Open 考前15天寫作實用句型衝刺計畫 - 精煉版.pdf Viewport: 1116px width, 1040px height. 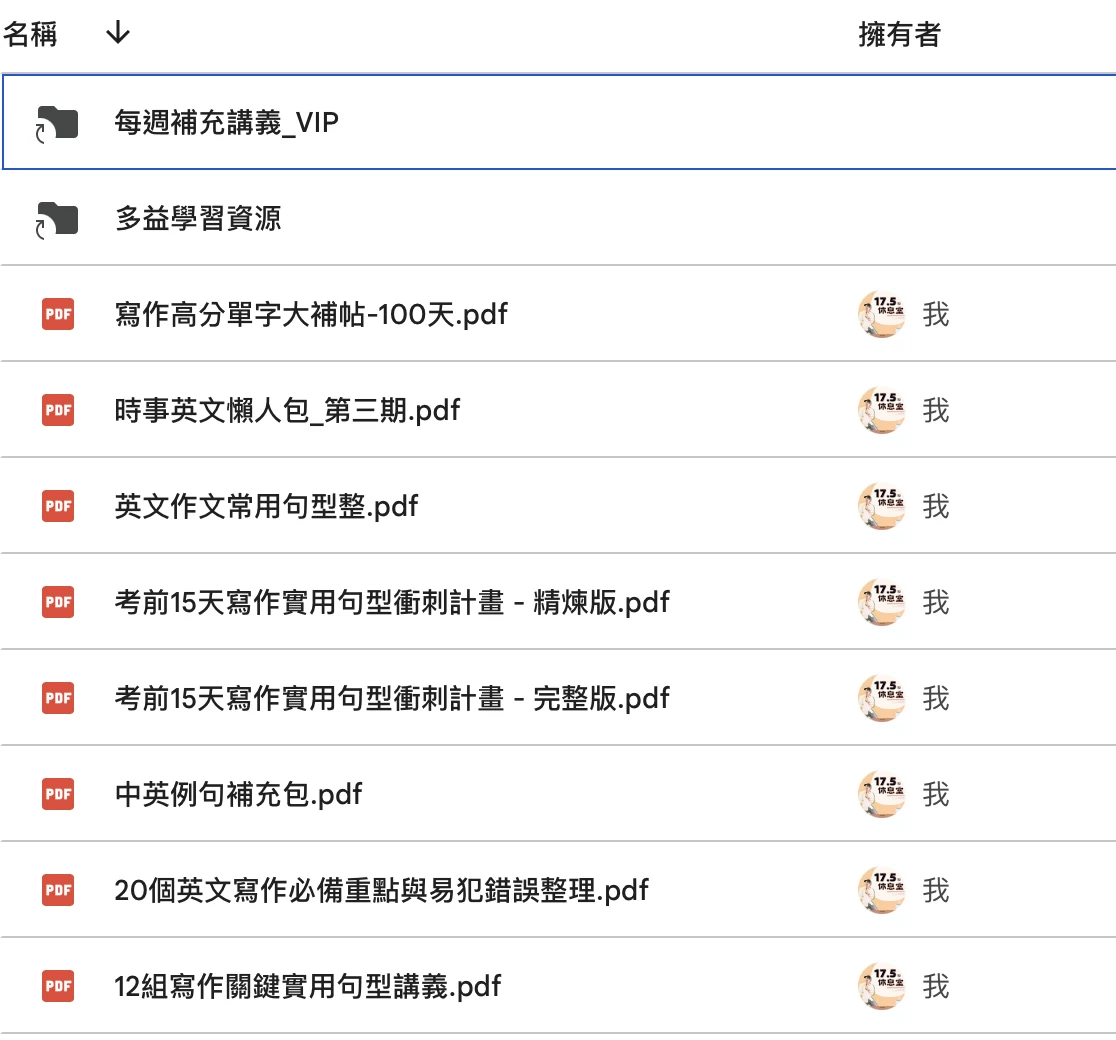(x=392, y=603)
